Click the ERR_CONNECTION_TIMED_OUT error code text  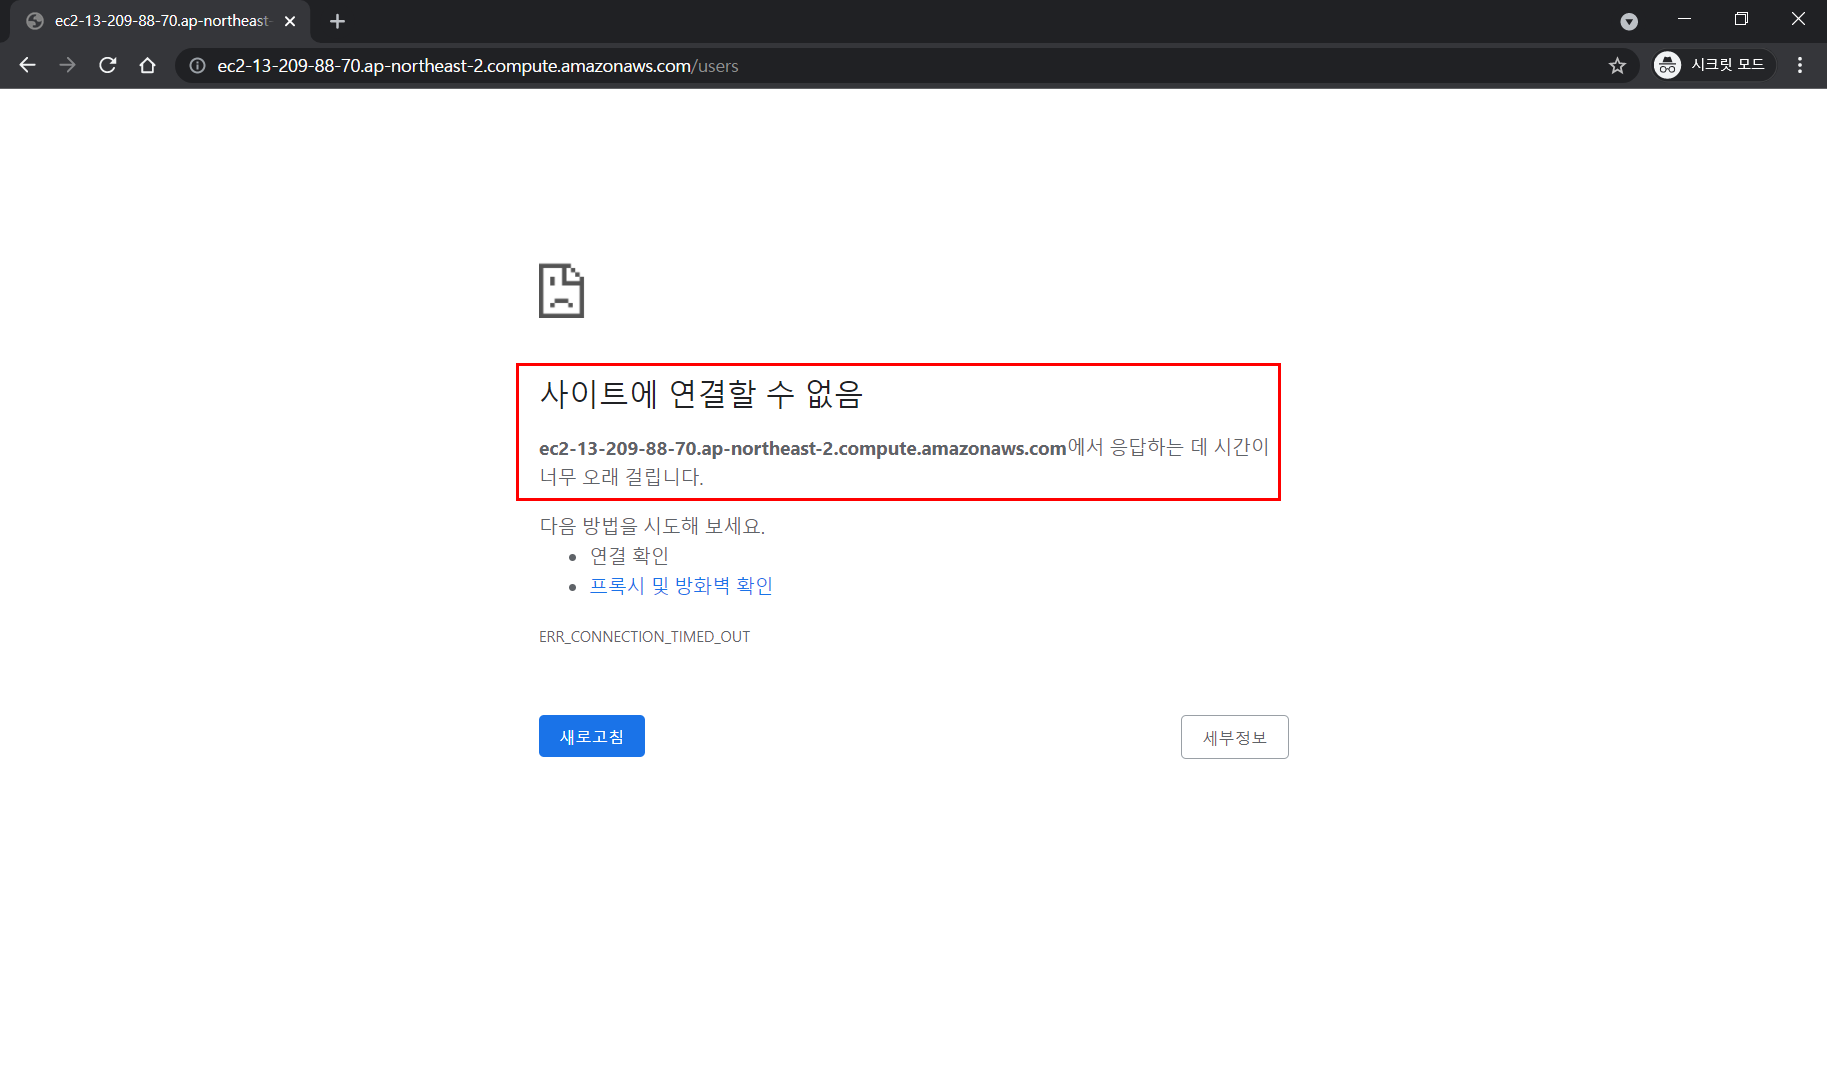pos(644,637)
